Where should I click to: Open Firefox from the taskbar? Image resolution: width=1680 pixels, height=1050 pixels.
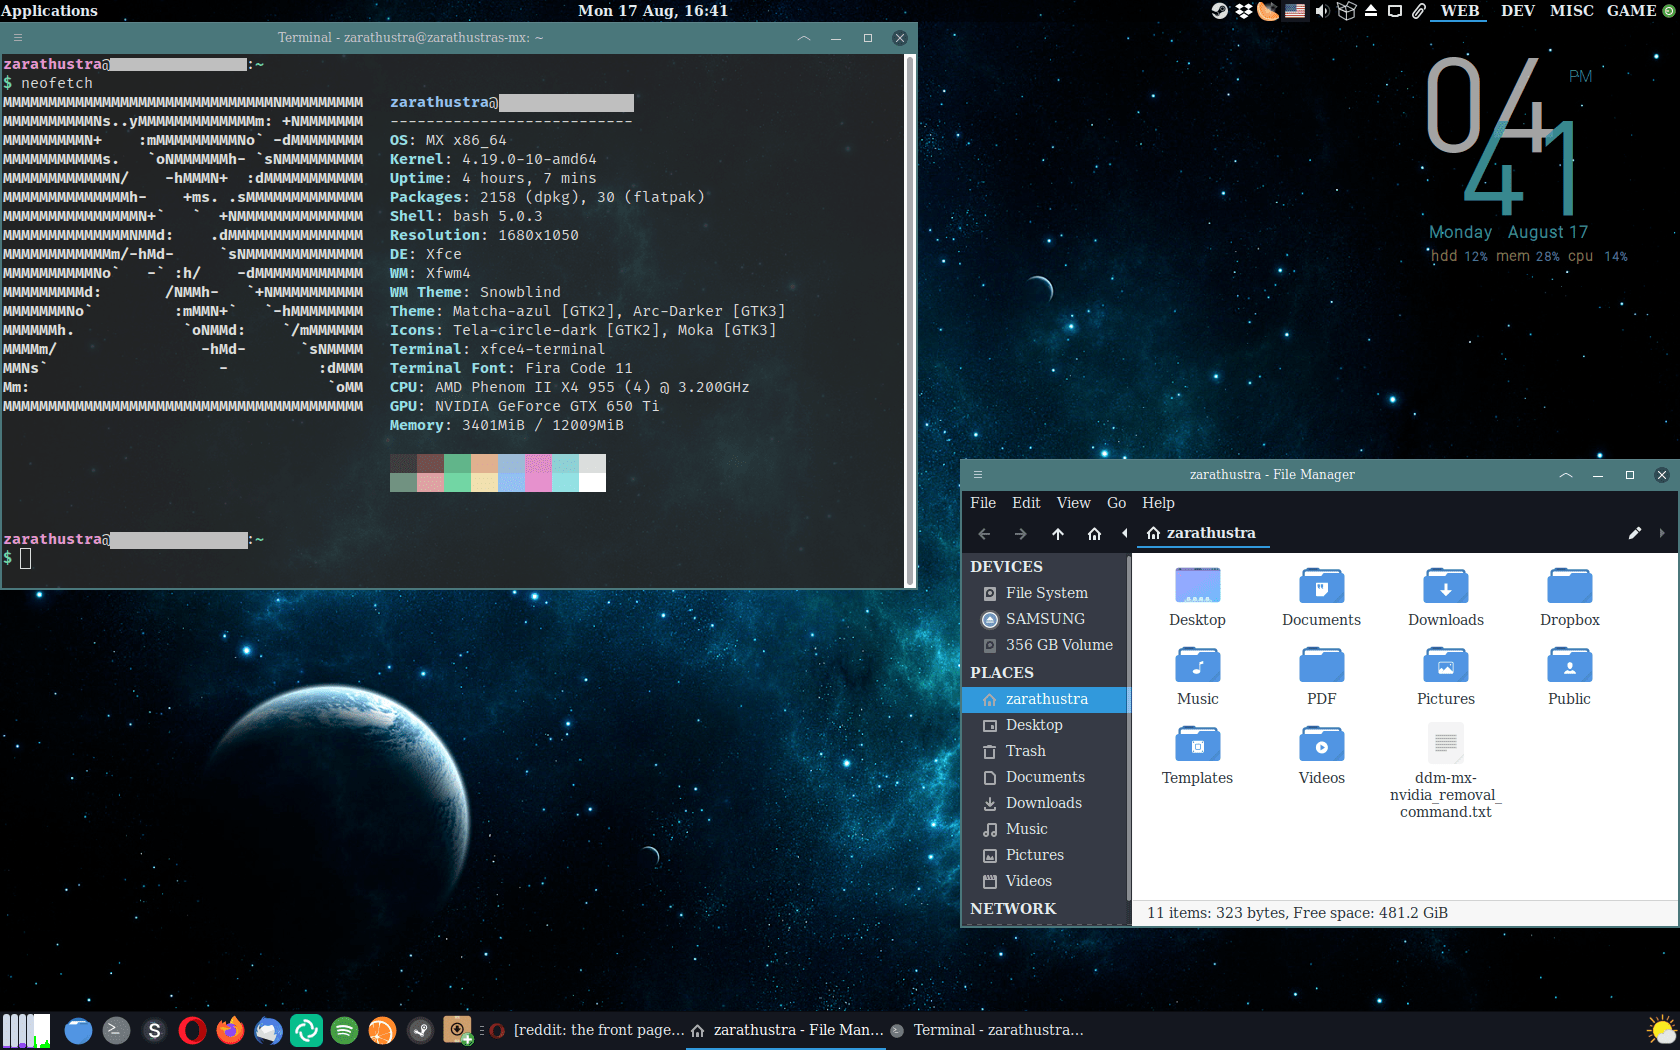coord(230,1030)
